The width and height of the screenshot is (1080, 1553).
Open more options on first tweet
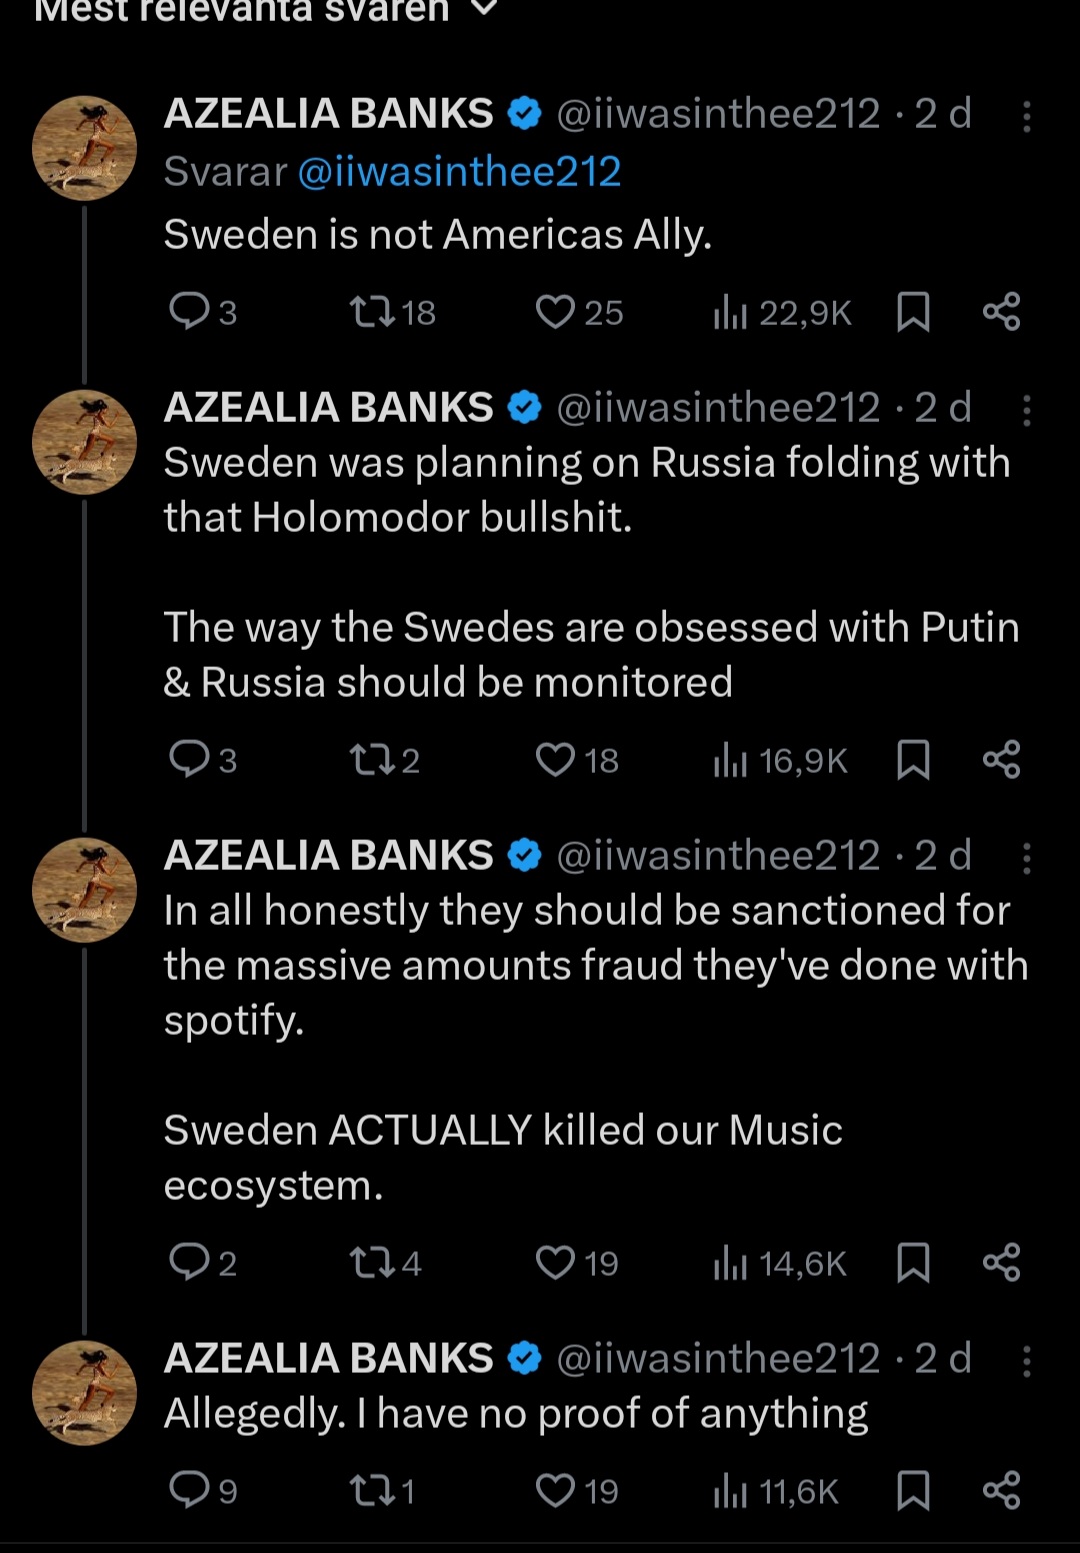coord(1026,117)
